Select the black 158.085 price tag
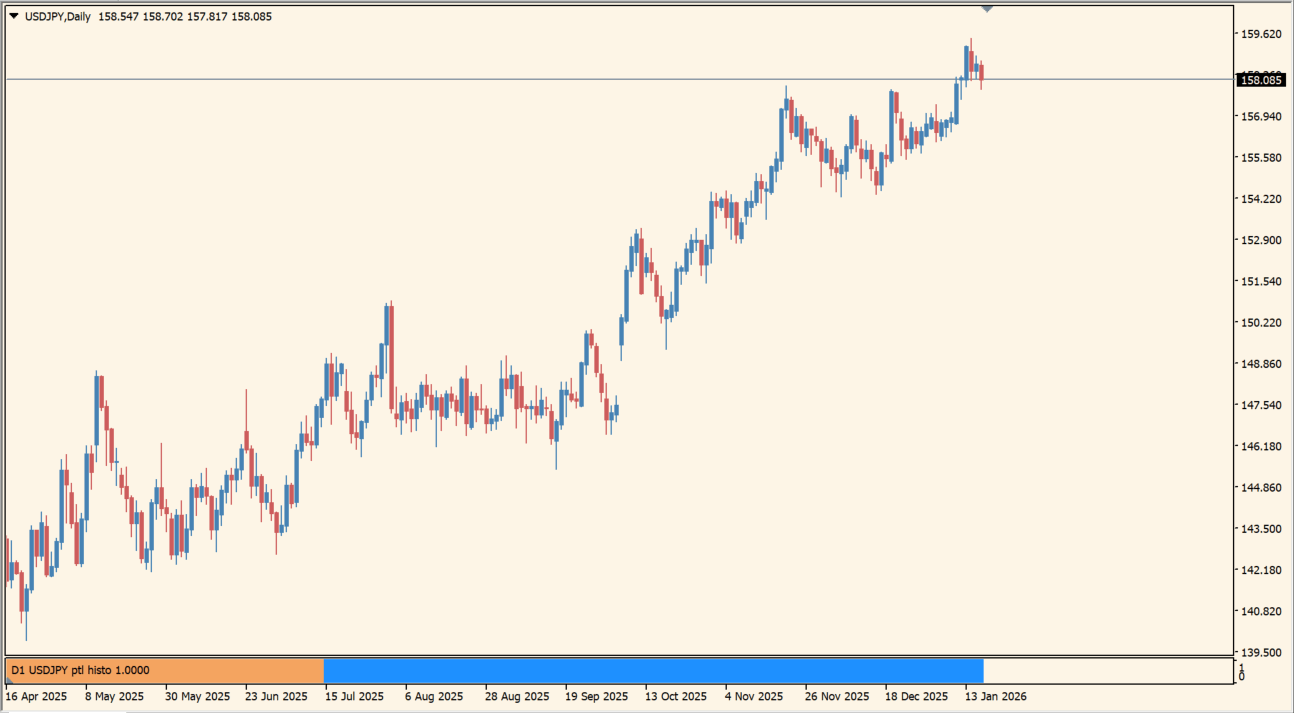Image resolution: width=1294 pixels, height=713 pixels. click(1260, 79)
